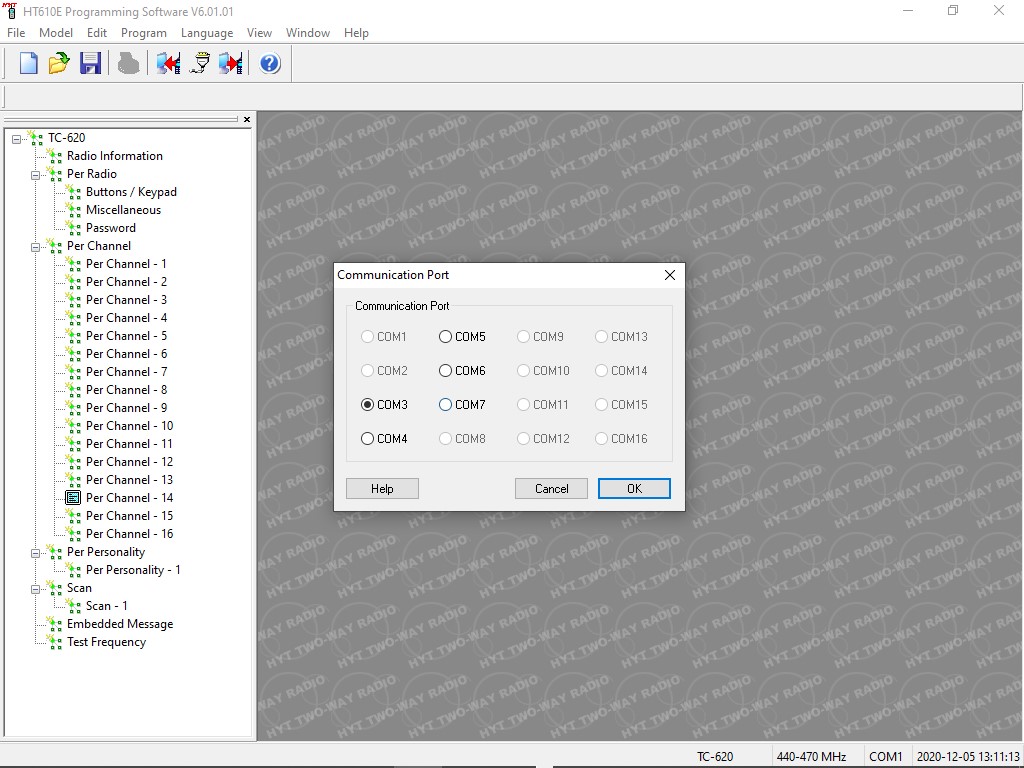This screenshot has width=1024, height=768.
Task: Click the Per Channel - 1 node icon
Action: coord(74,264)
